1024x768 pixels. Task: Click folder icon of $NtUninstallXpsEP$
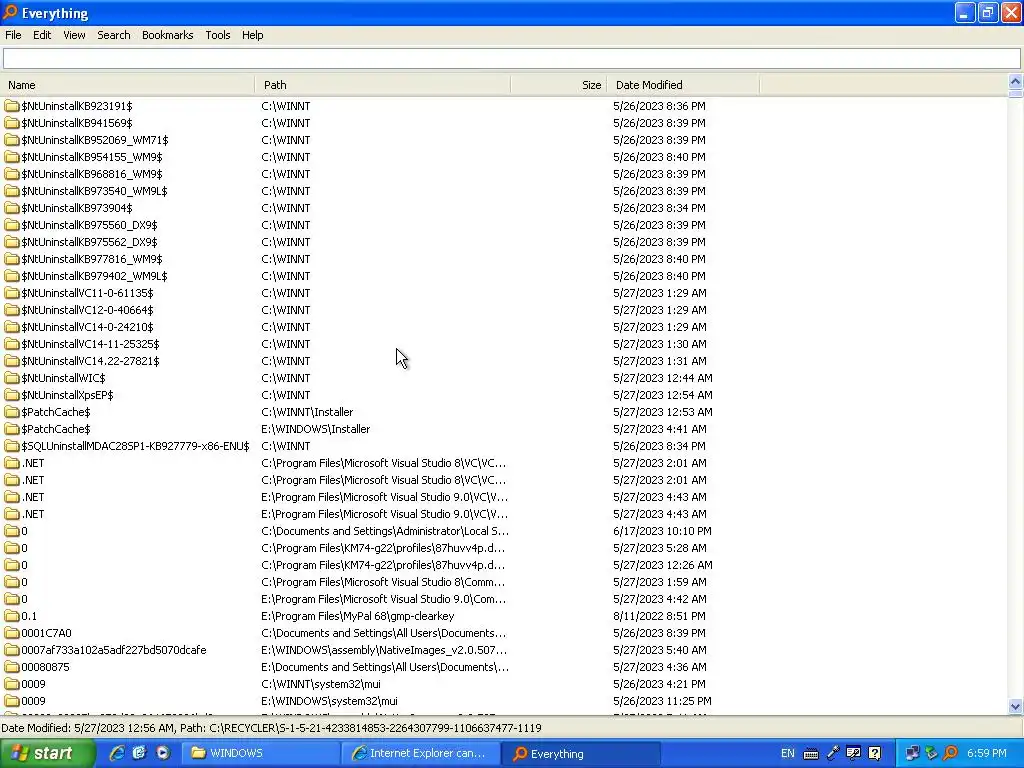pyautogui.click(x=12, y=394)
